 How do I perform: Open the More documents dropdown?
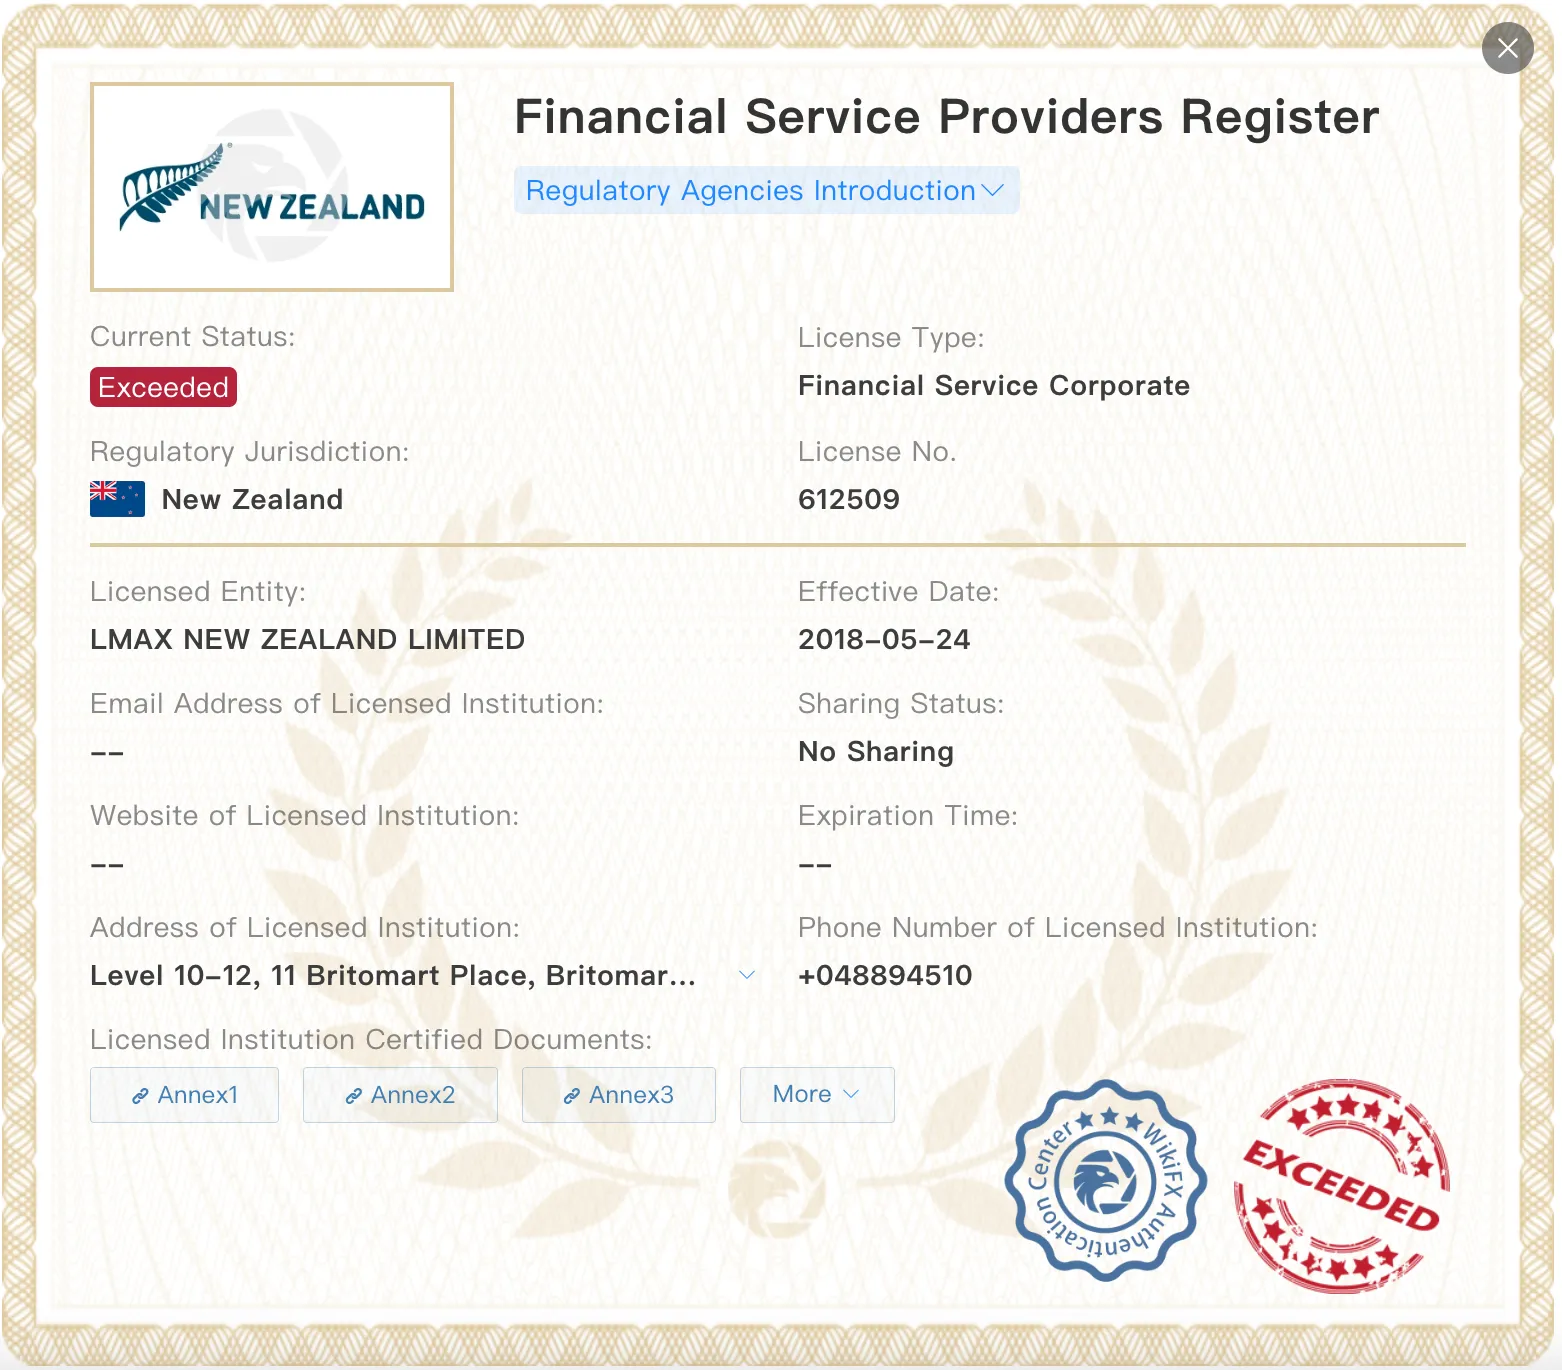click(817, 1095)
